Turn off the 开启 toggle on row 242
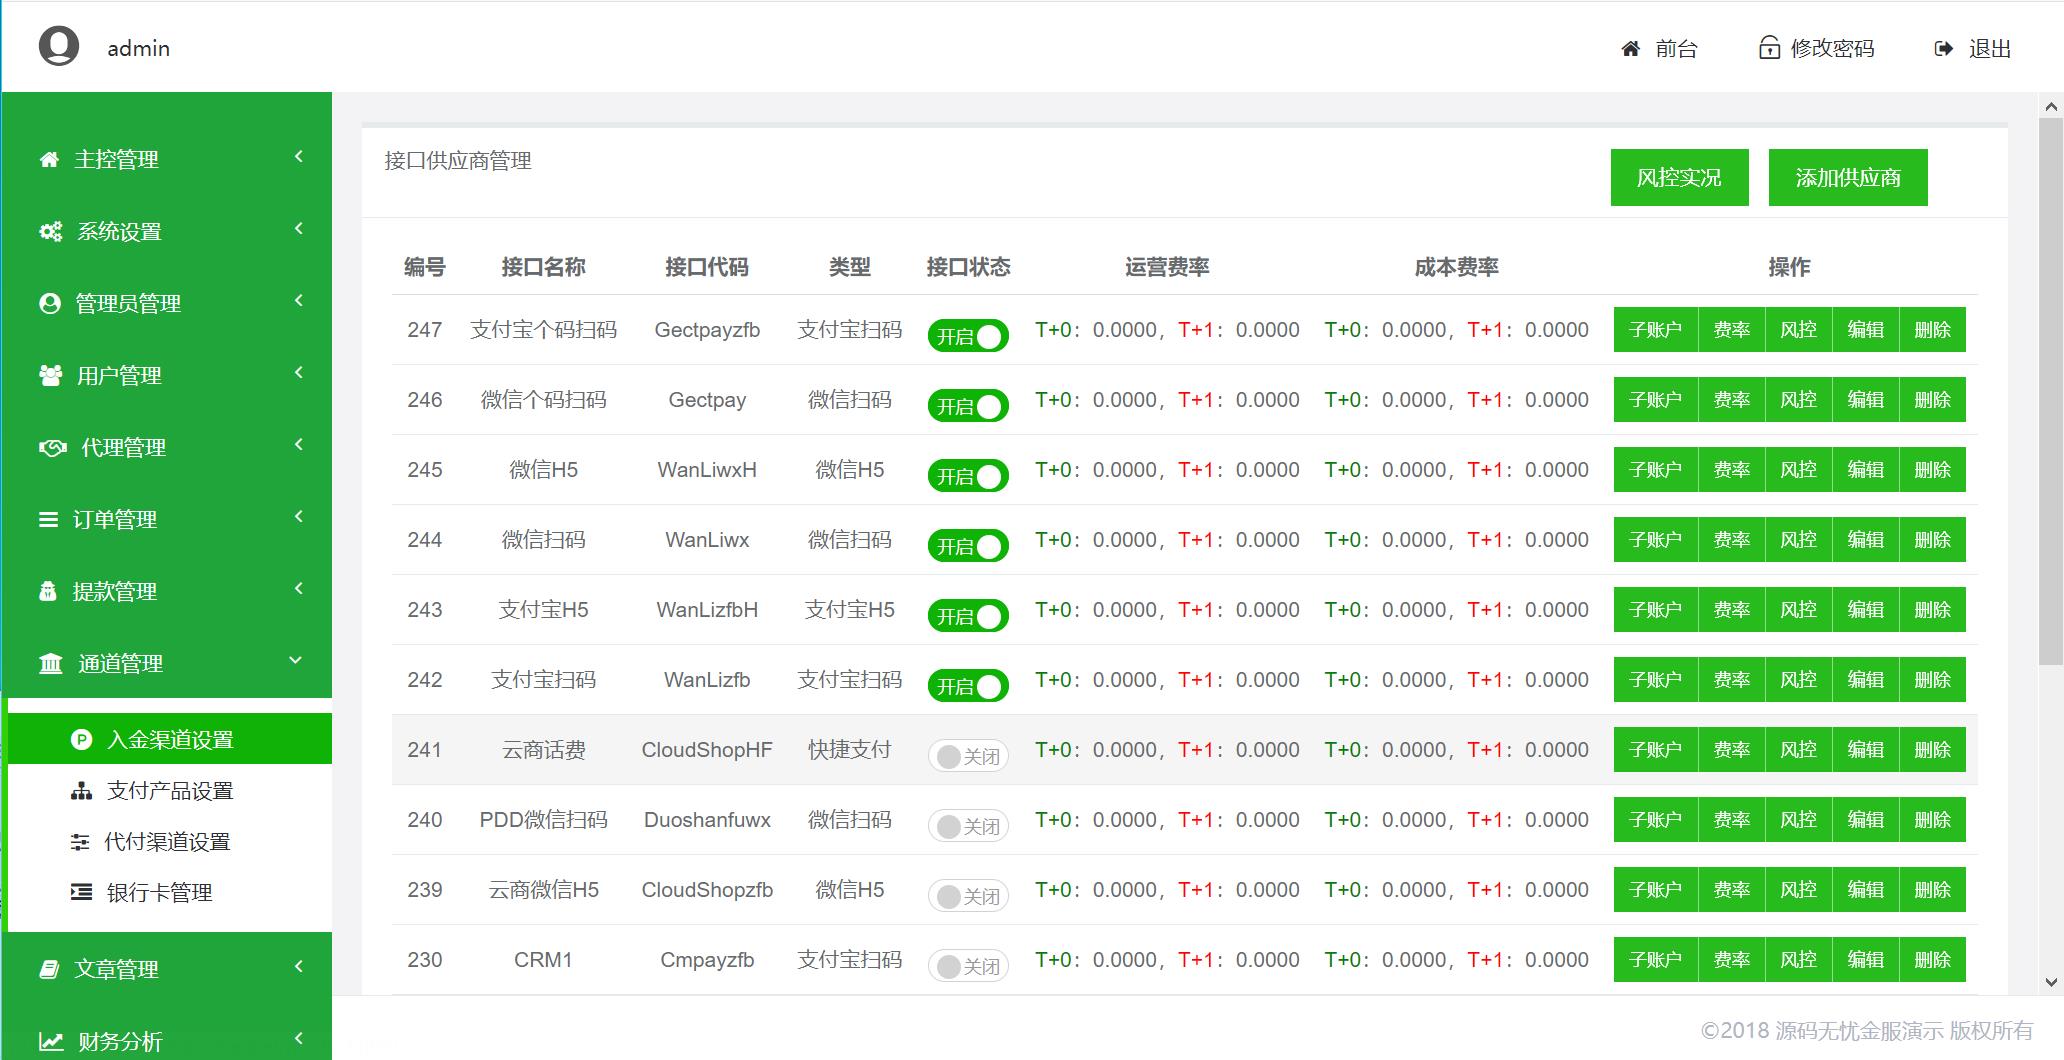The height and width of the screenshot is (1060, 2064). [x=967, y=686]
